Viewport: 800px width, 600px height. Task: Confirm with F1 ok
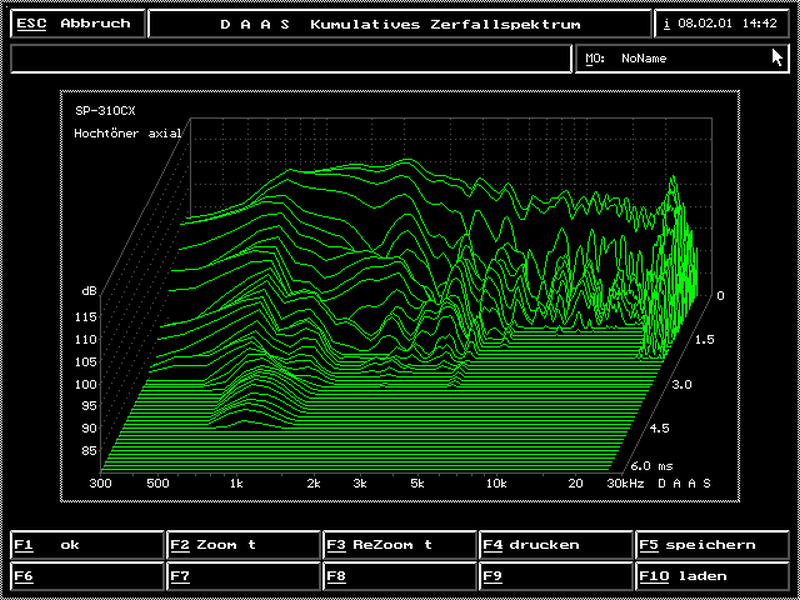pyautogui.click(x=86, y=545)
